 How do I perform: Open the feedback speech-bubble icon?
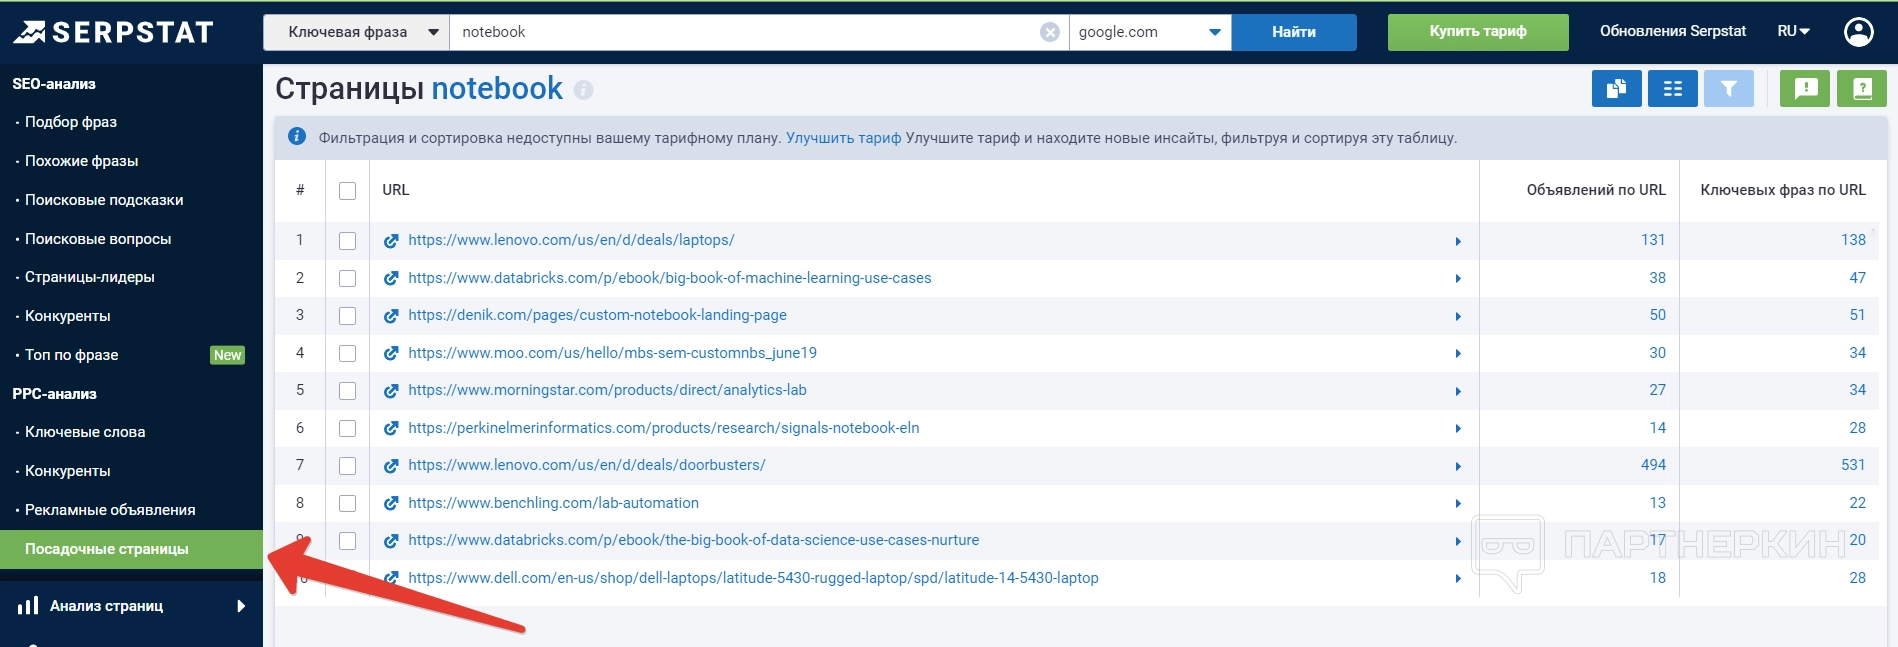point(1805,89)
